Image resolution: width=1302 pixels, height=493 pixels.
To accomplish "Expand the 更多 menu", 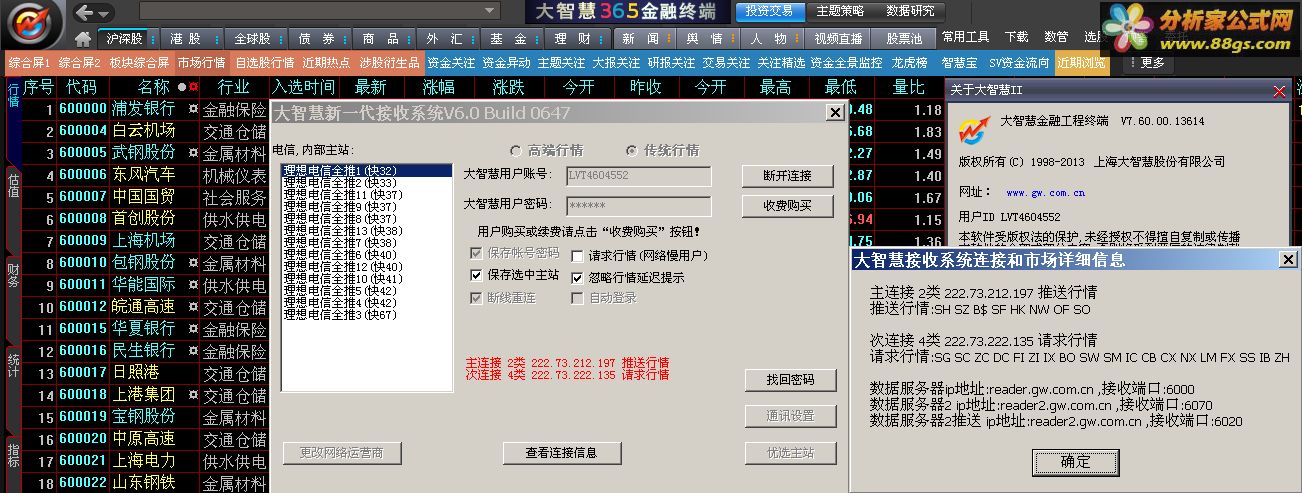I will [x=1146, y=62].
